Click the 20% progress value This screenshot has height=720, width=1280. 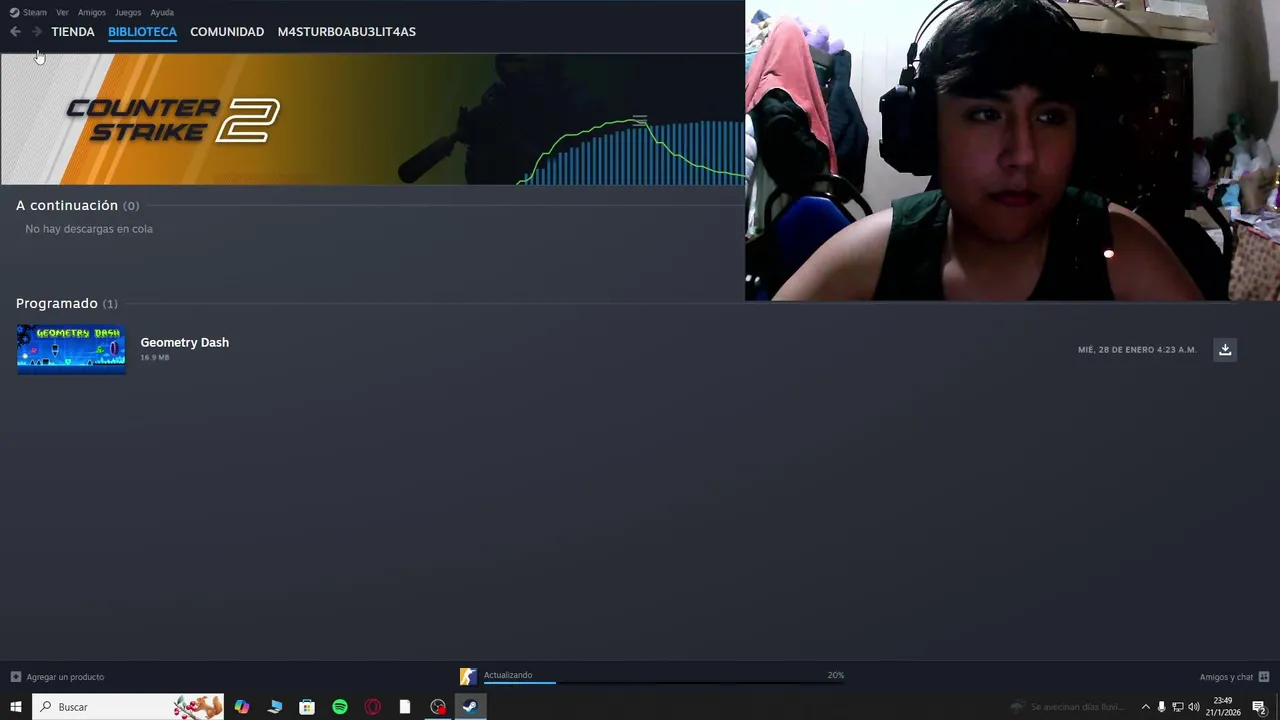tap(836, 675)
